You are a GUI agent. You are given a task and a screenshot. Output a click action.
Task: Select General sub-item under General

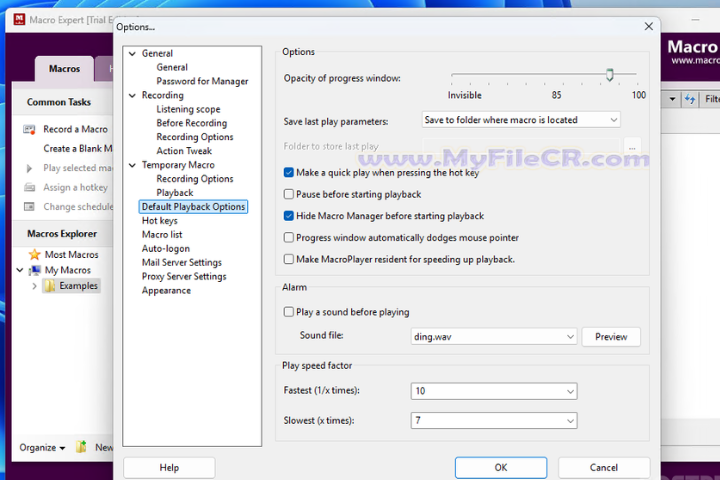[172, 68]
